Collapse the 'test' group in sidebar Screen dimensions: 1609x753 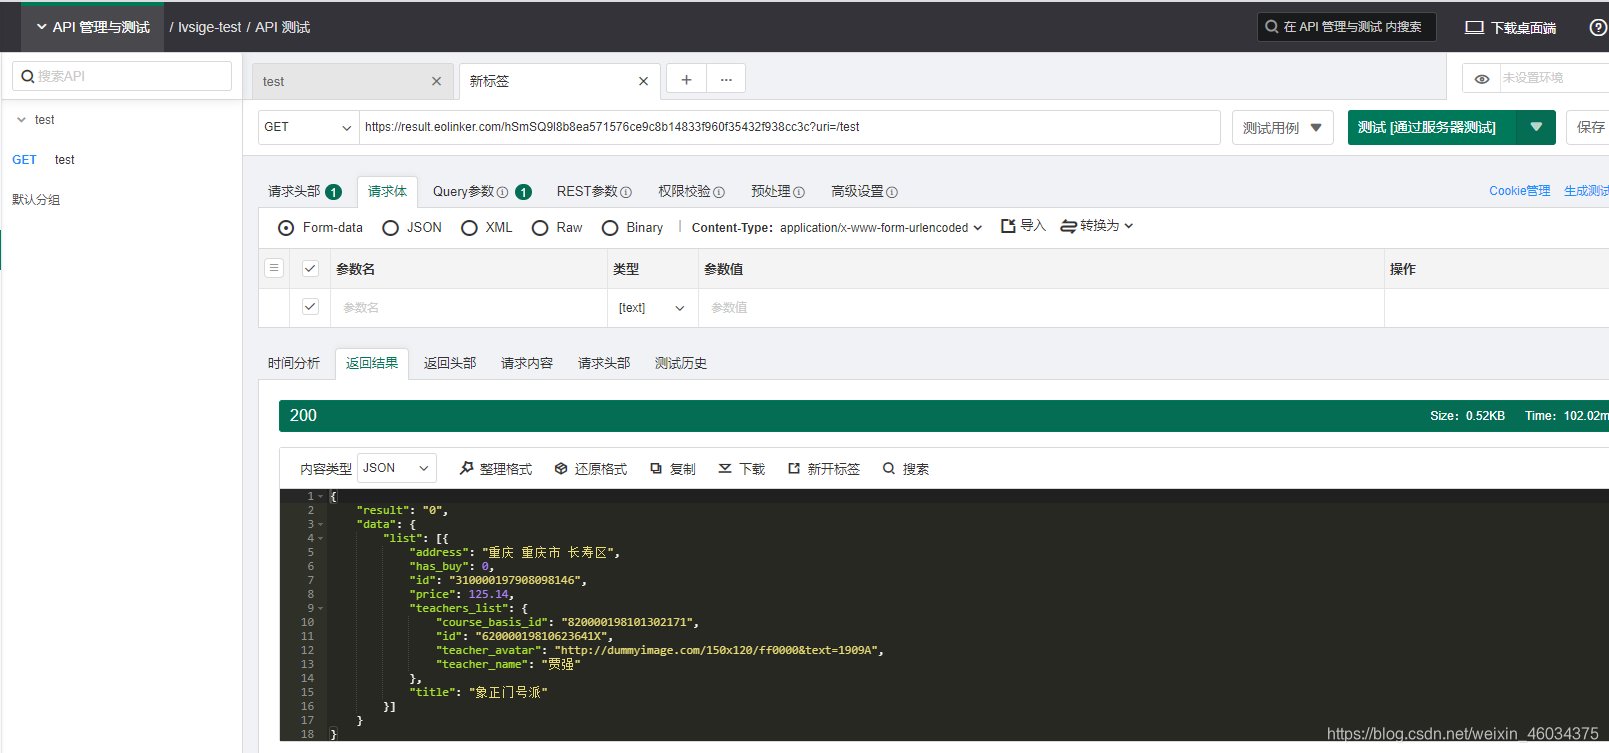(x=21, y=120)
